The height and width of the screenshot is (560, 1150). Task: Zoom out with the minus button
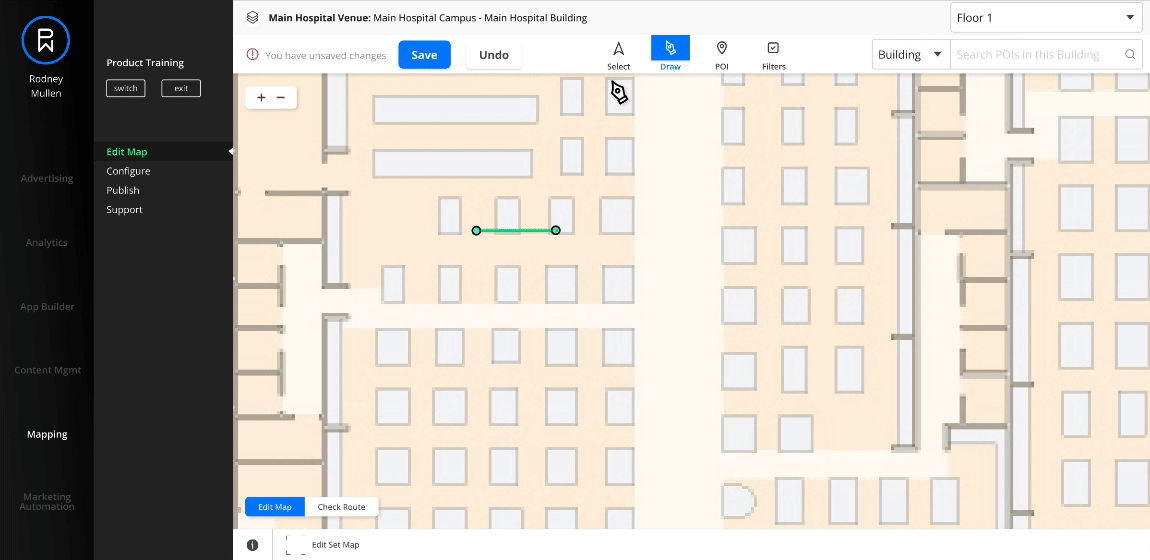pos(280,97)
